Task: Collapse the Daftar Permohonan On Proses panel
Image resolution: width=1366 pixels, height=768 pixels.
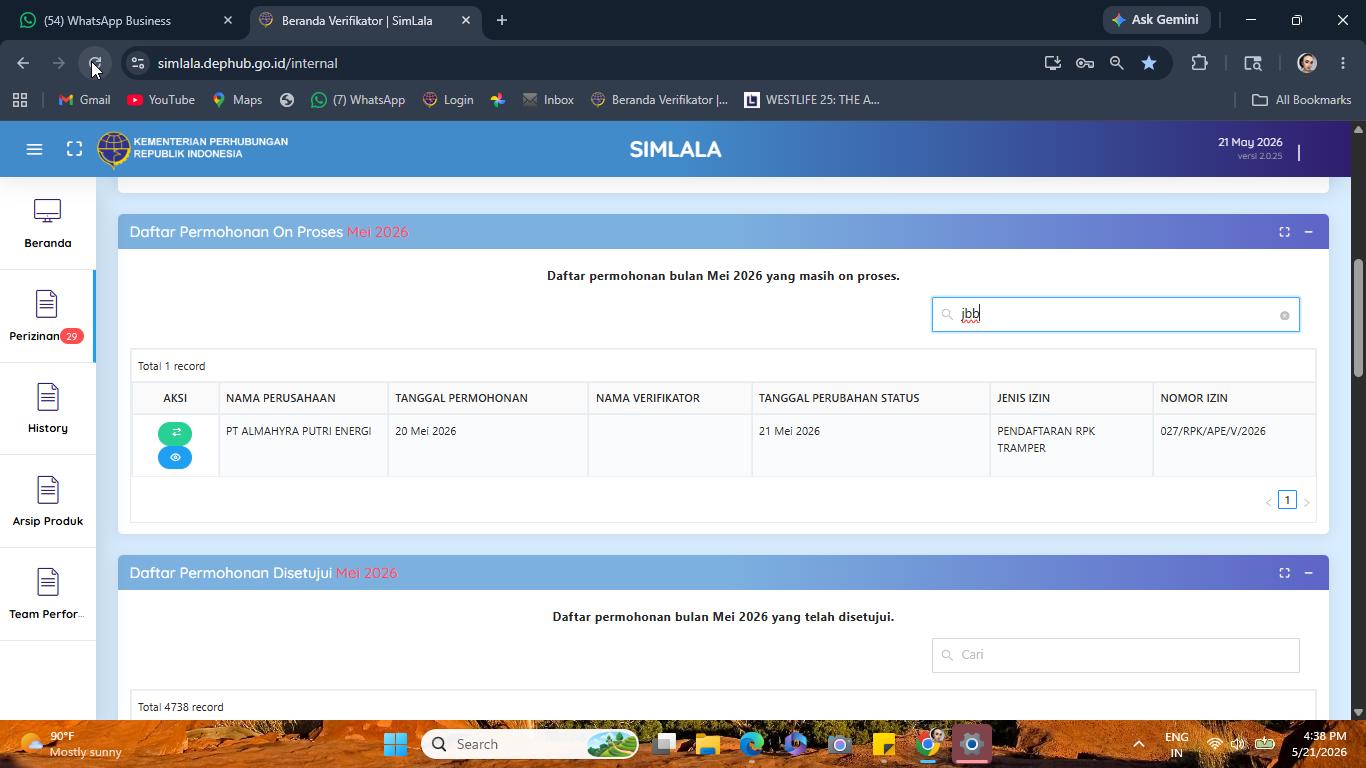Action: click(x=1308, y=232)
